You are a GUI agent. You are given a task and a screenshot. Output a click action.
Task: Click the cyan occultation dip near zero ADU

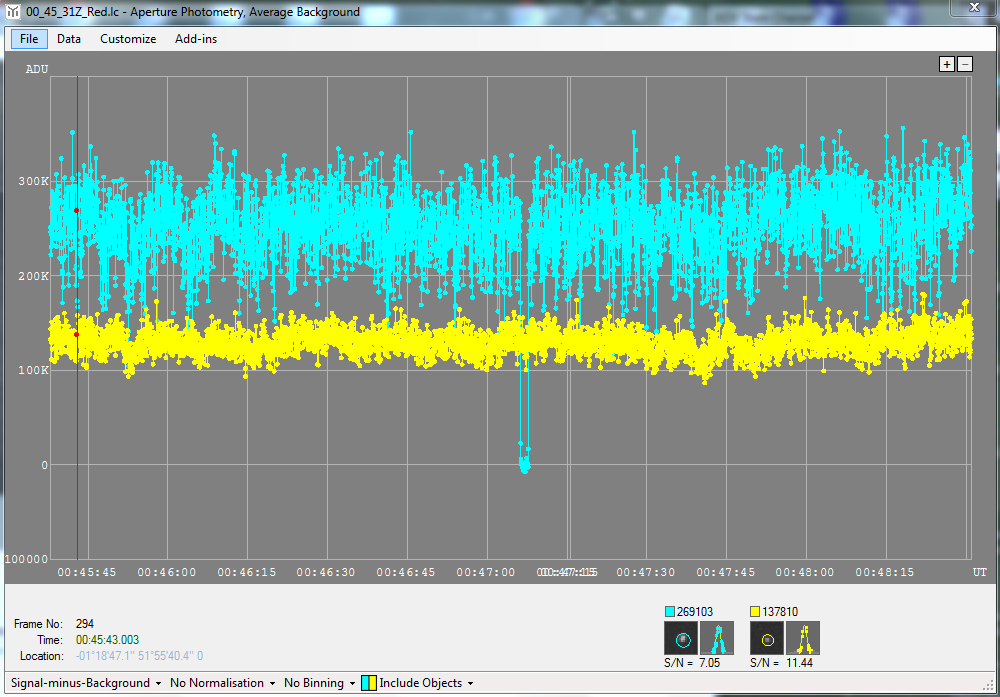coord(524,463)
